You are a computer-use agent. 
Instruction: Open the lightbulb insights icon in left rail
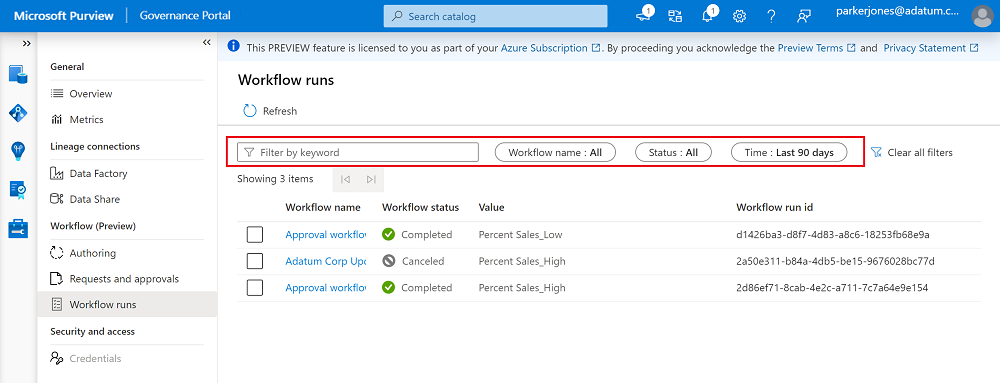(18, 150)
